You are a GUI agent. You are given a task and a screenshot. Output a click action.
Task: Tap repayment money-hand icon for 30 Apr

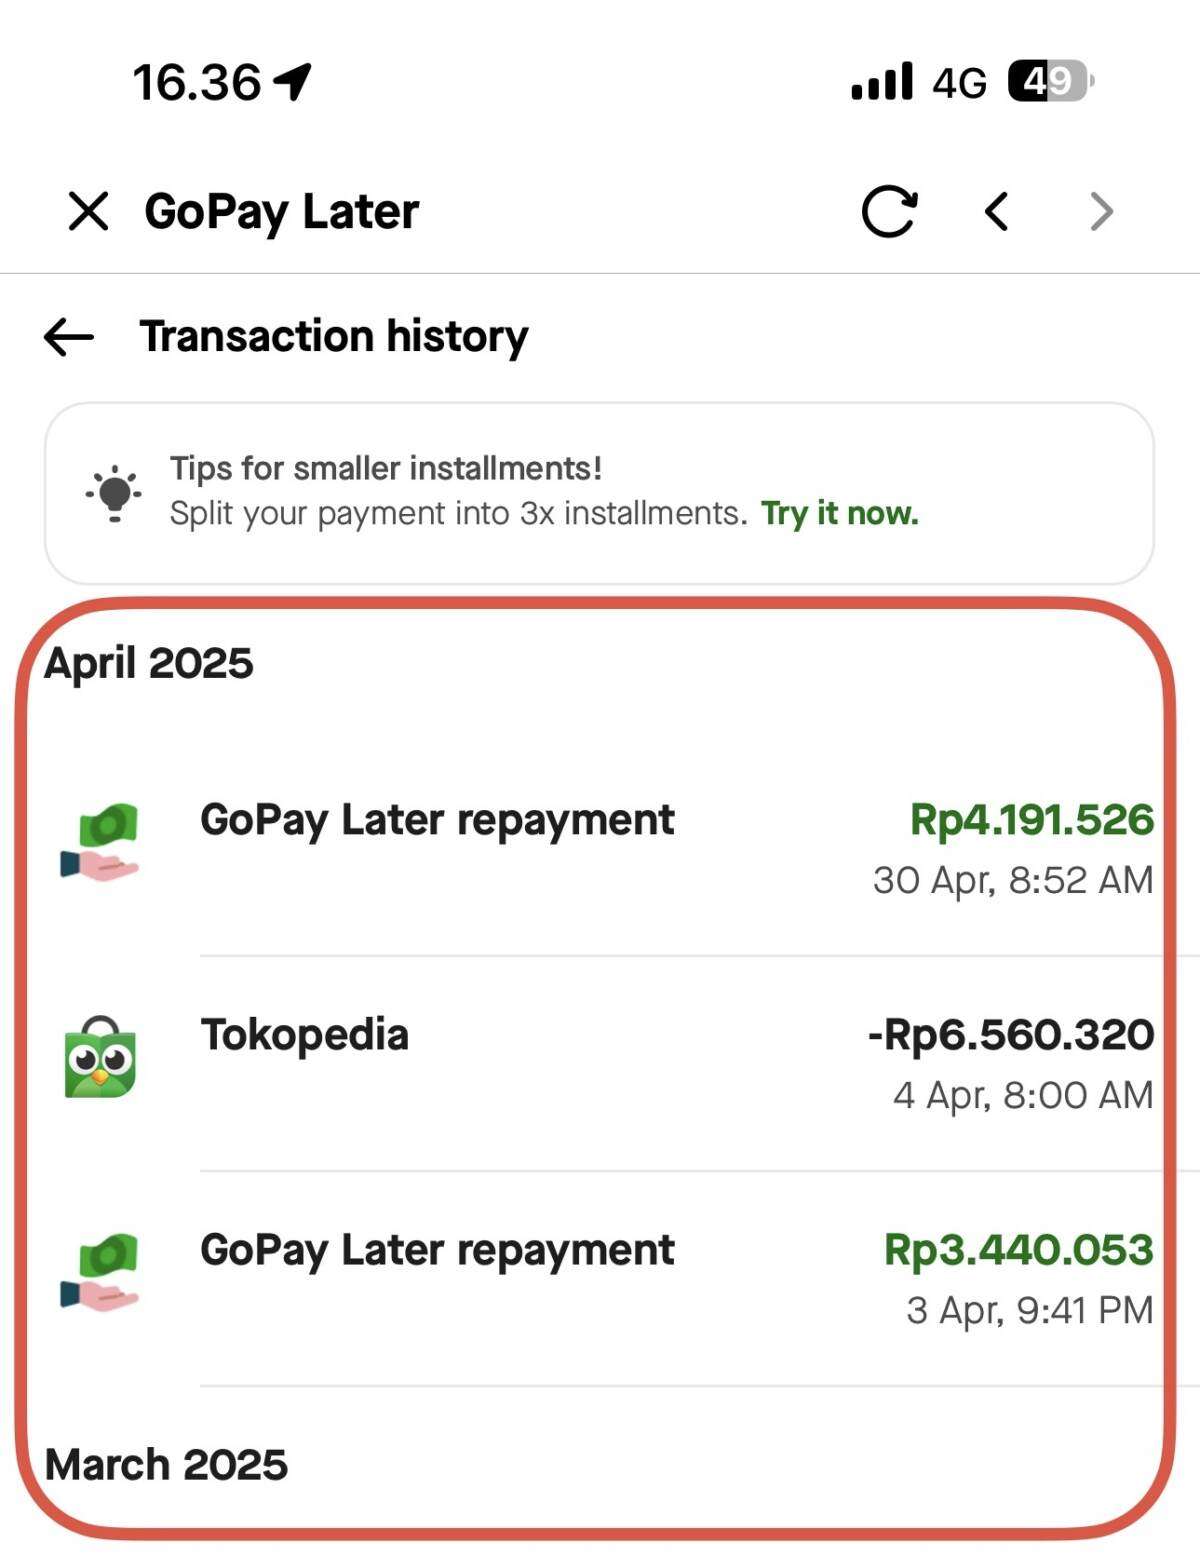pos(100,842)
